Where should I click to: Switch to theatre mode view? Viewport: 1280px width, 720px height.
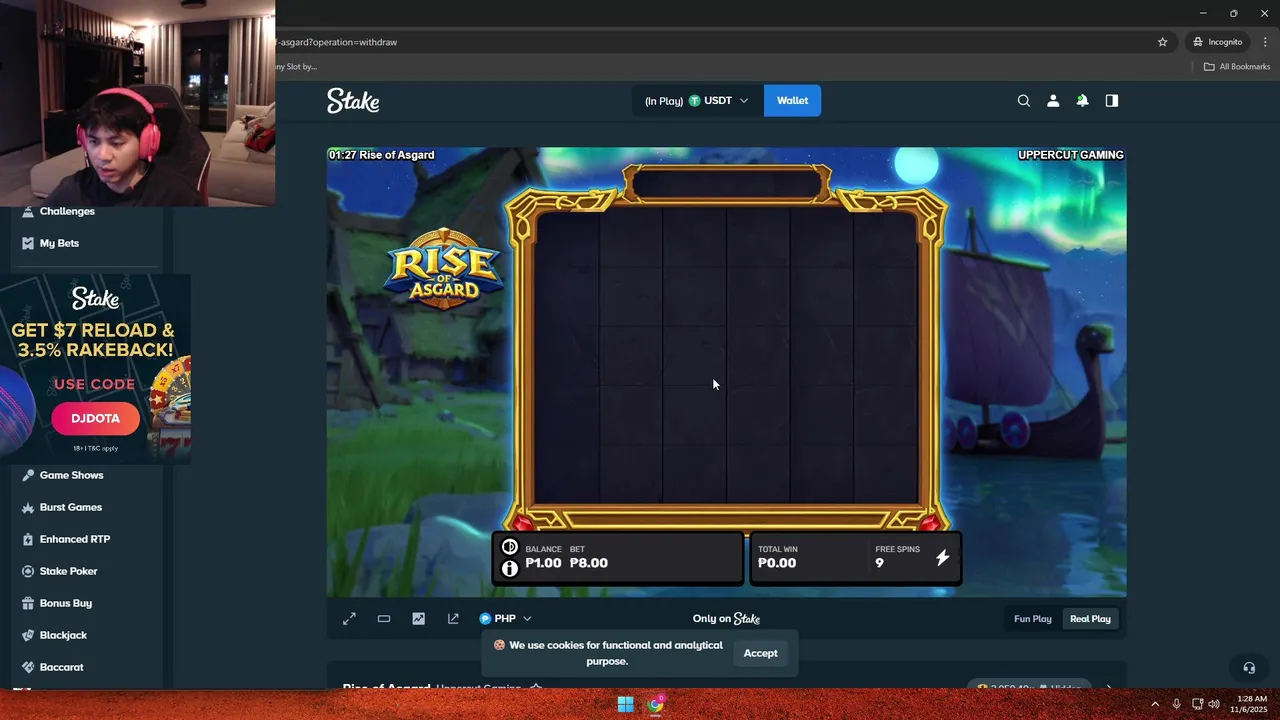pos(384,619)
